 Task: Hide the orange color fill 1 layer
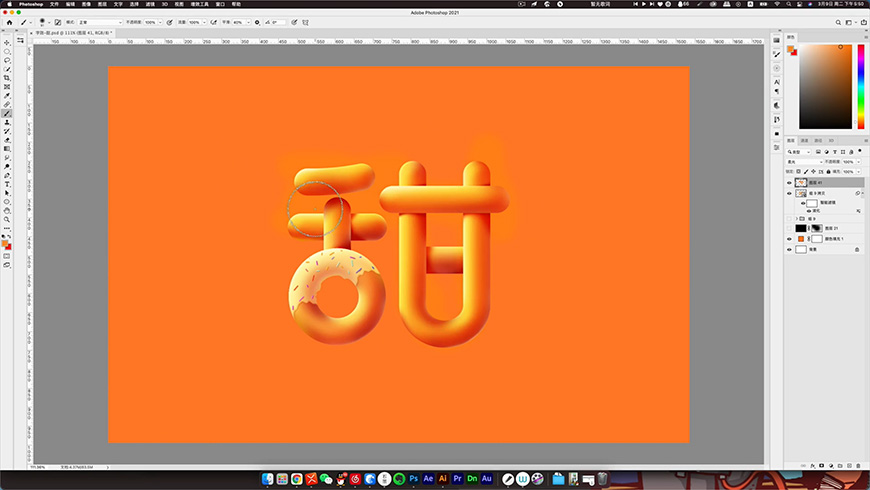789,239
